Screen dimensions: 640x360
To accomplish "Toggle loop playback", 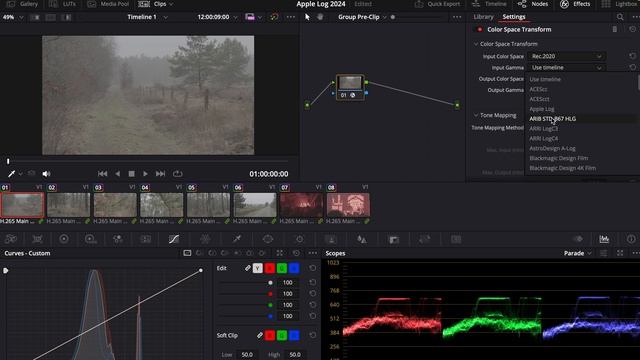I will (178, 174).
